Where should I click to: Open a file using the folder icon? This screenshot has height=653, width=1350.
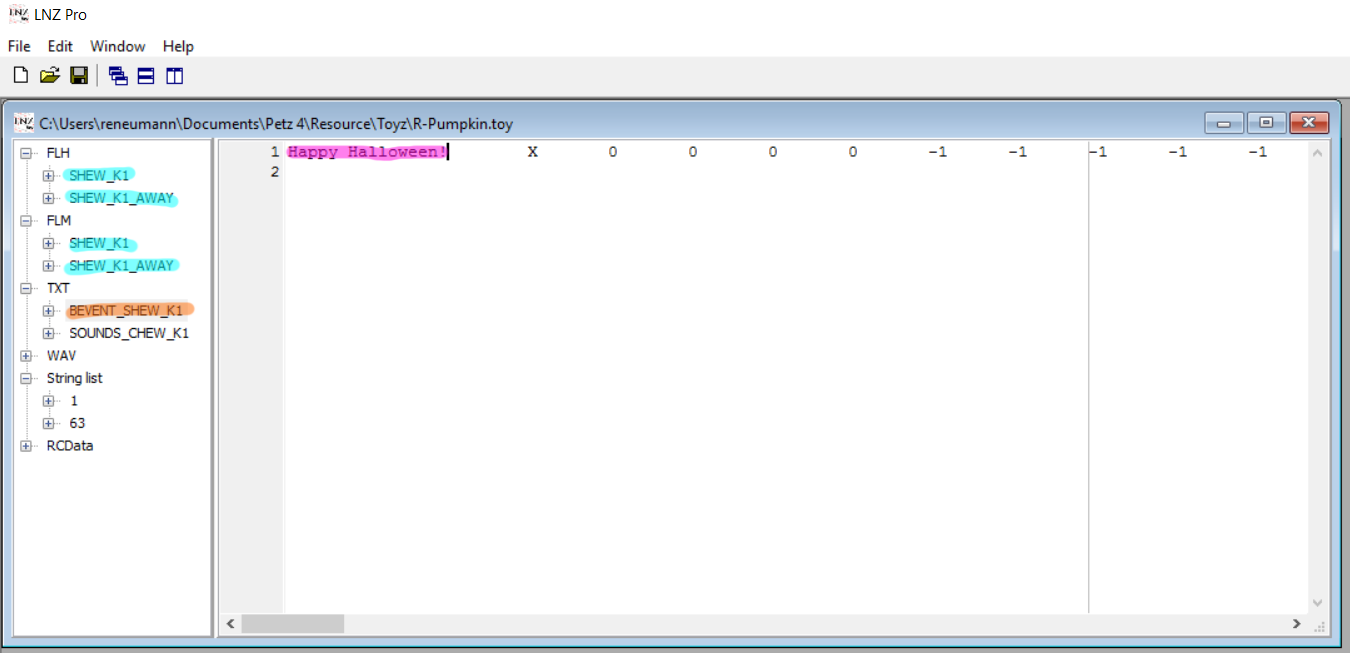tap(50, 75)
